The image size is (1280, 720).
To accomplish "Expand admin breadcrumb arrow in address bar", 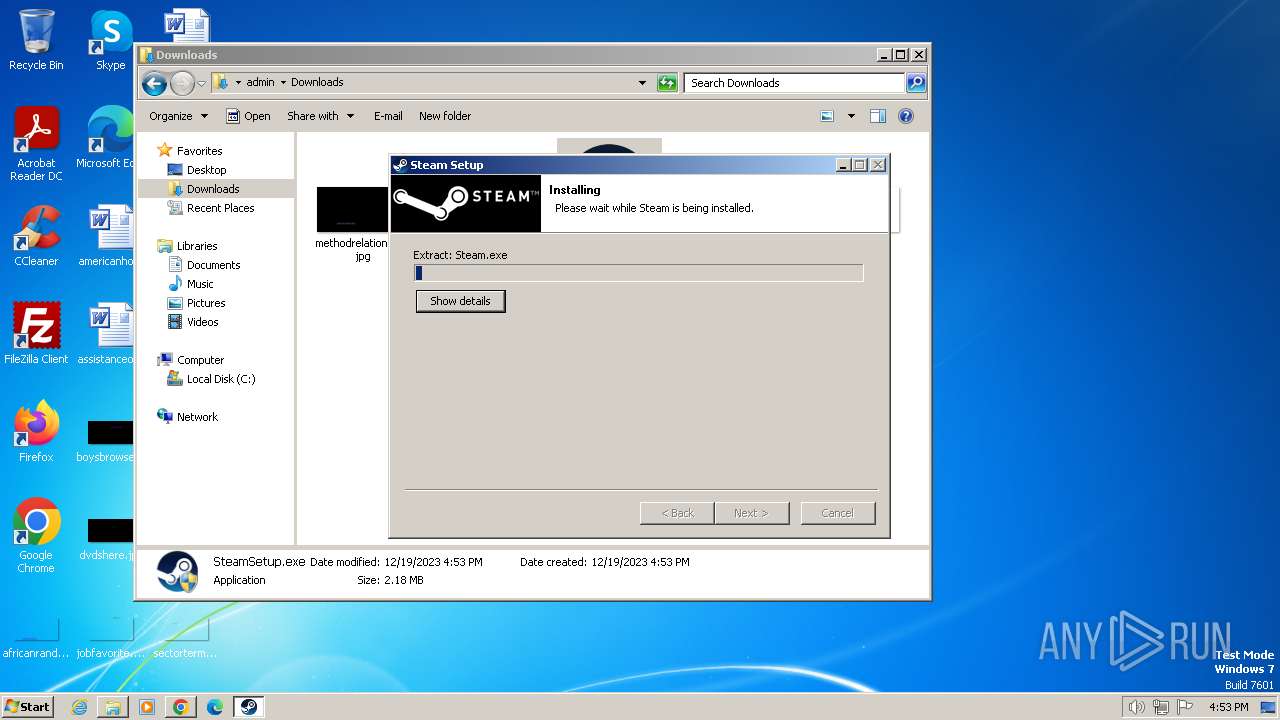I will pyautogui.click(x=283, y=83).
